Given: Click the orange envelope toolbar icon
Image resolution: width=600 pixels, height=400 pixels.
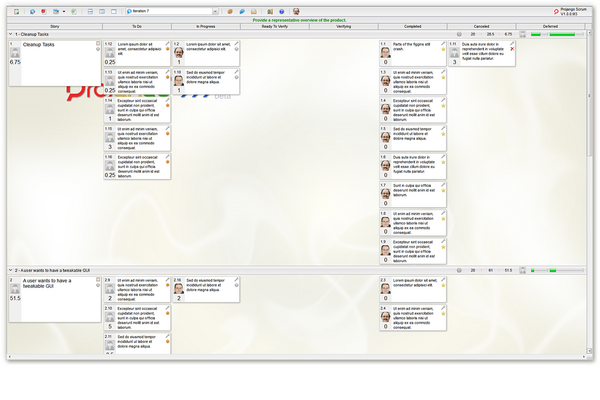Looking at the screenshot, I should click(254, 11).
